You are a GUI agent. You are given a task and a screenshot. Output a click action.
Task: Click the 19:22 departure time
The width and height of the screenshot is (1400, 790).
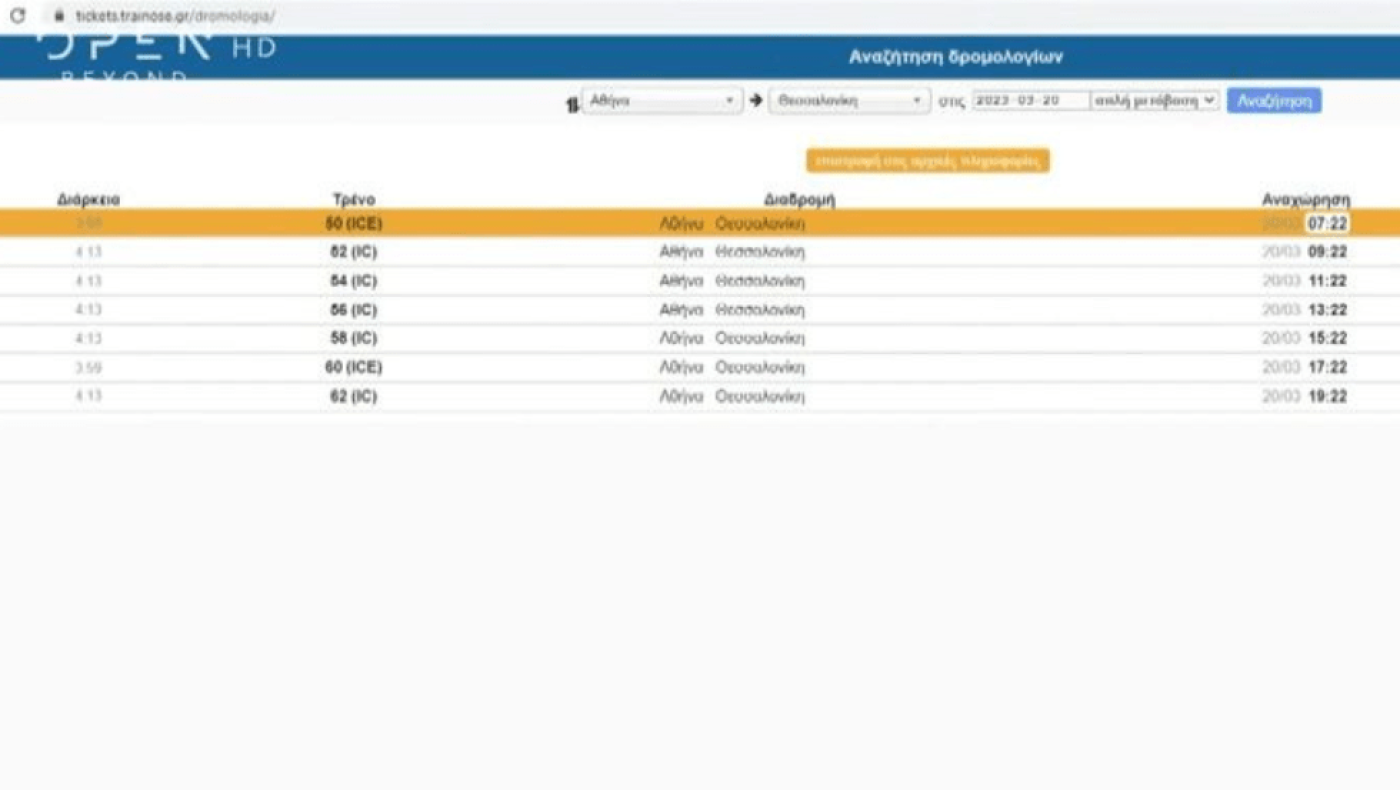tap(1327, 396)
